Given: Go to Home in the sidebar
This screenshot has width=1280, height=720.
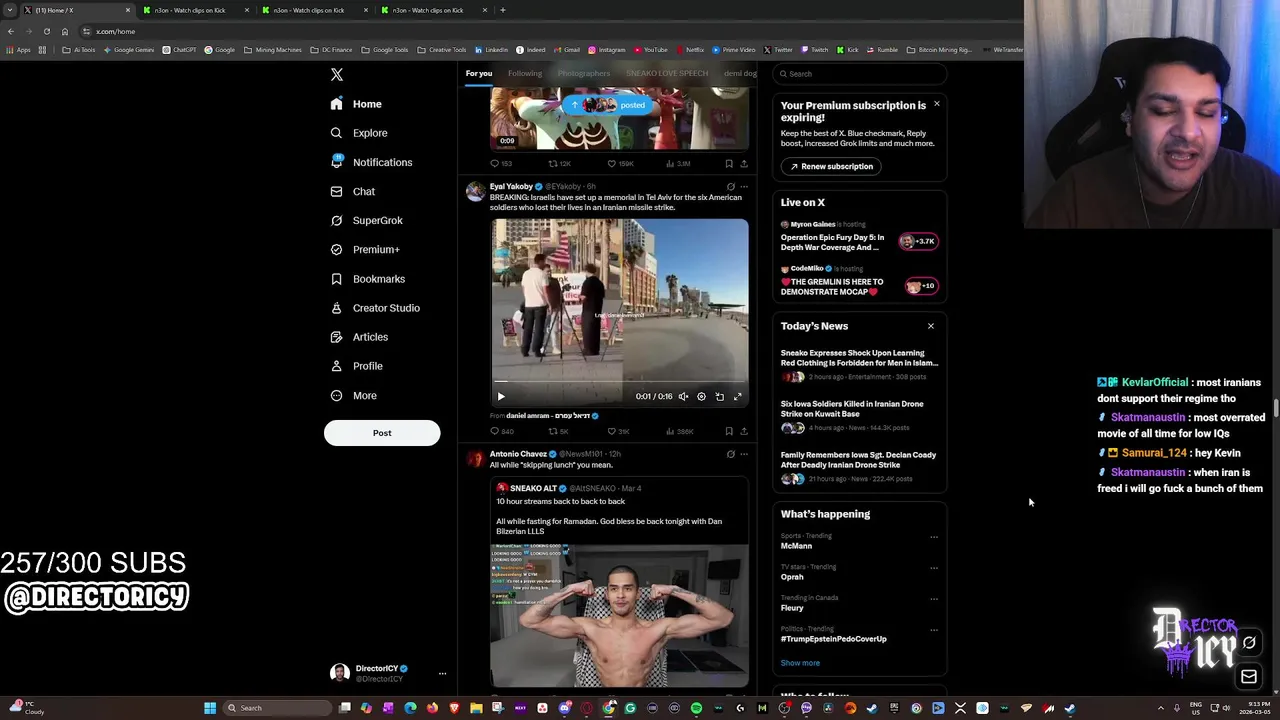Looking at the screenshot, I should tap(356, 104).
